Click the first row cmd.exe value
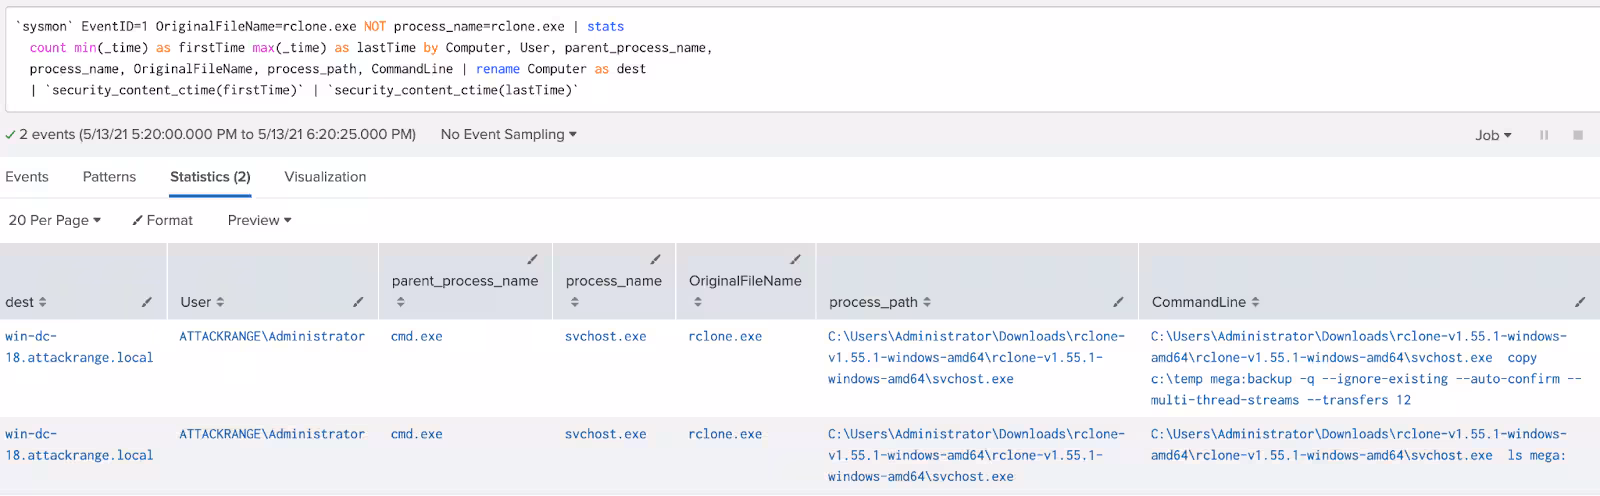This screenshot has height=496, width=1600. click(416, 337)
